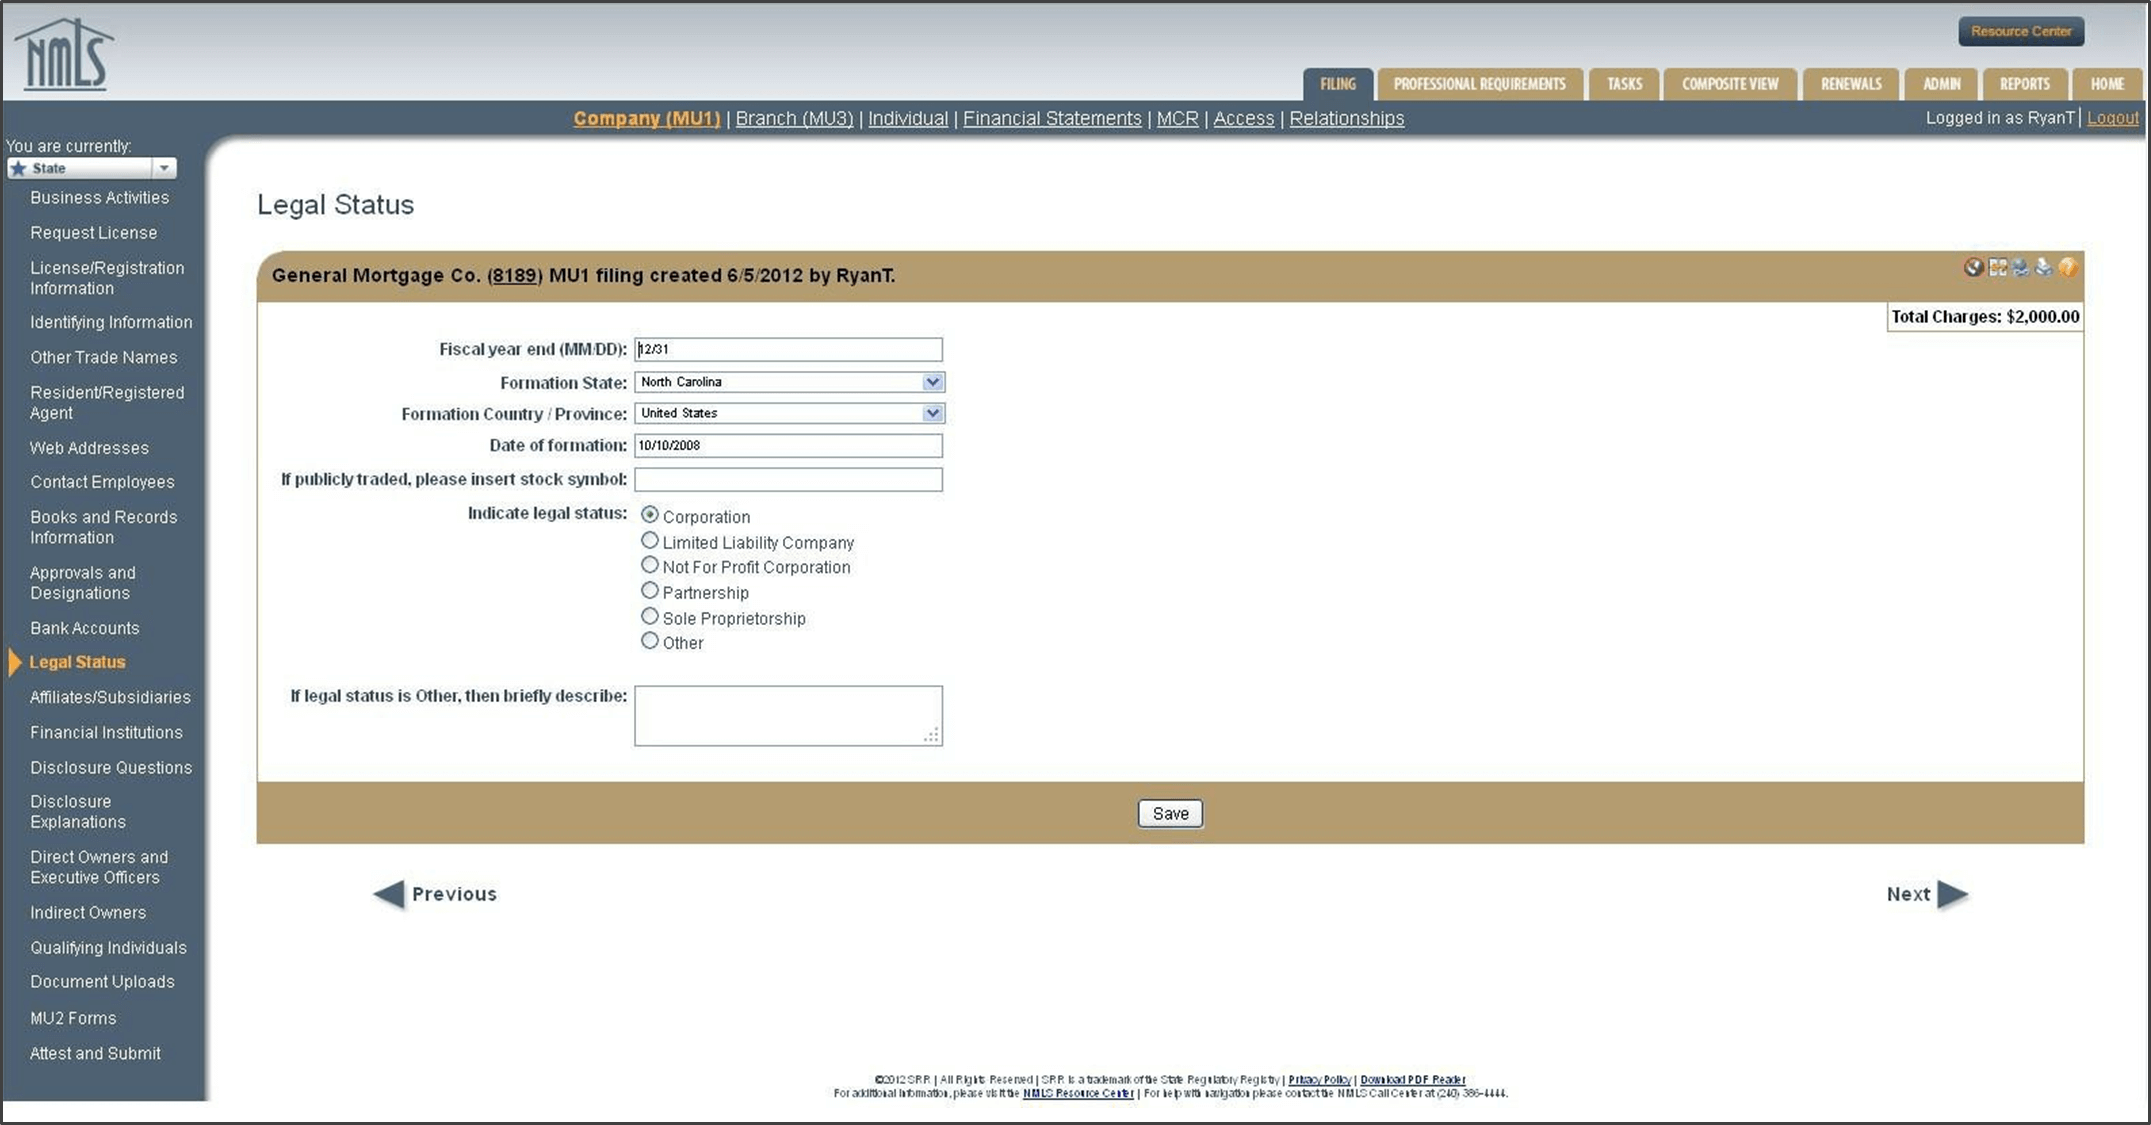The image size is (2151, 1125).
Task: Open the Help icon on the filing header
Action: (2067, 268)
